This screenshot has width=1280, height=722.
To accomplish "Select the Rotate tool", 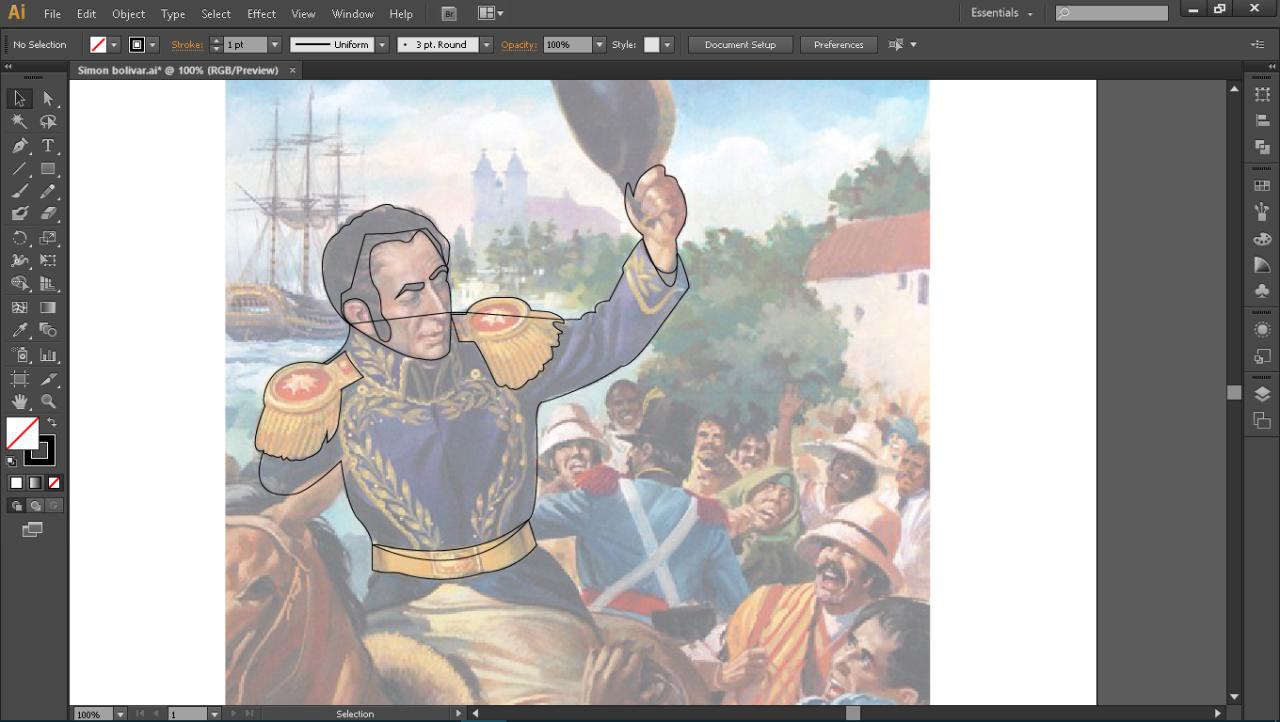I will click(x=19, y=238).
